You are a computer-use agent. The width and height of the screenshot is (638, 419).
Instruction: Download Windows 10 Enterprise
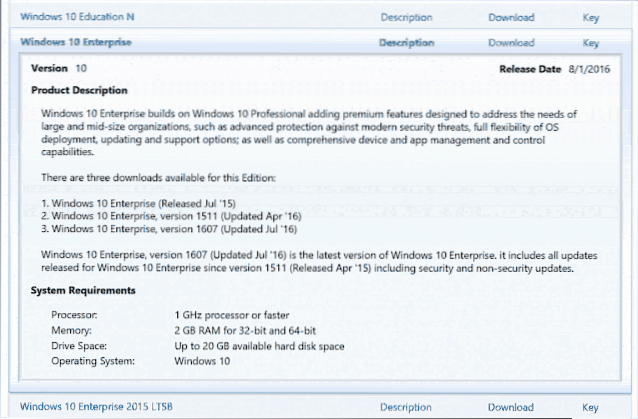[511, 43]
